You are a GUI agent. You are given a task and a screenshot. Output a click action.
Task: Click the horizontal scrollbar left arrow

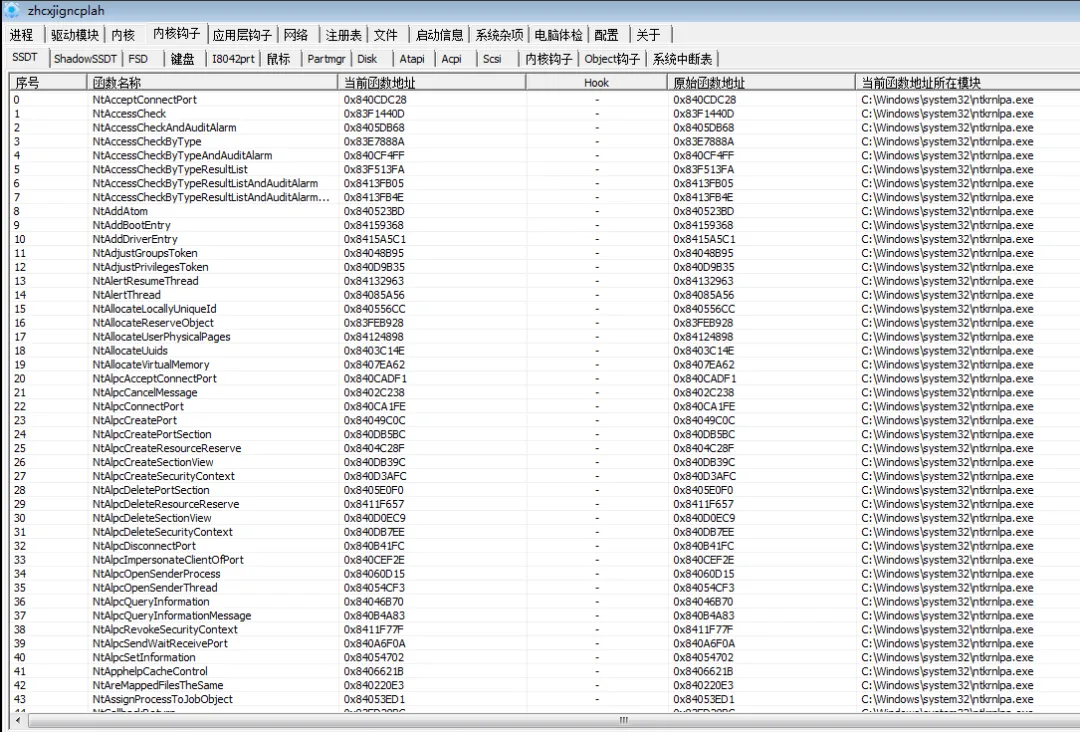coord(19,720)
